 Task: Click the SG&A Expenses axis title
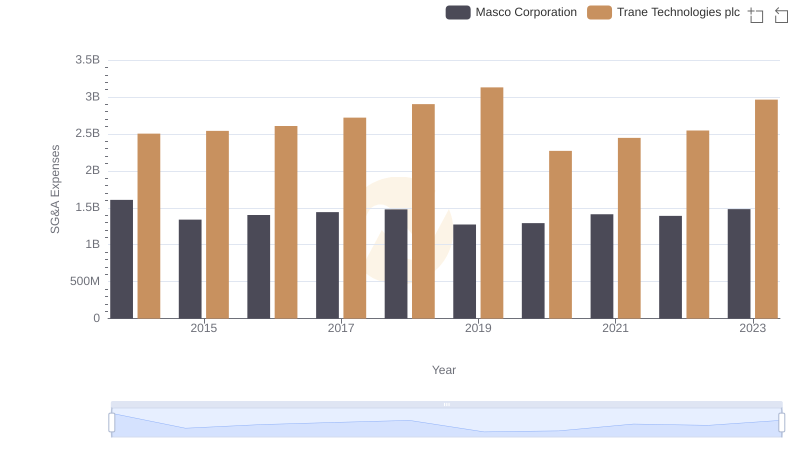(x=55, y=189)
